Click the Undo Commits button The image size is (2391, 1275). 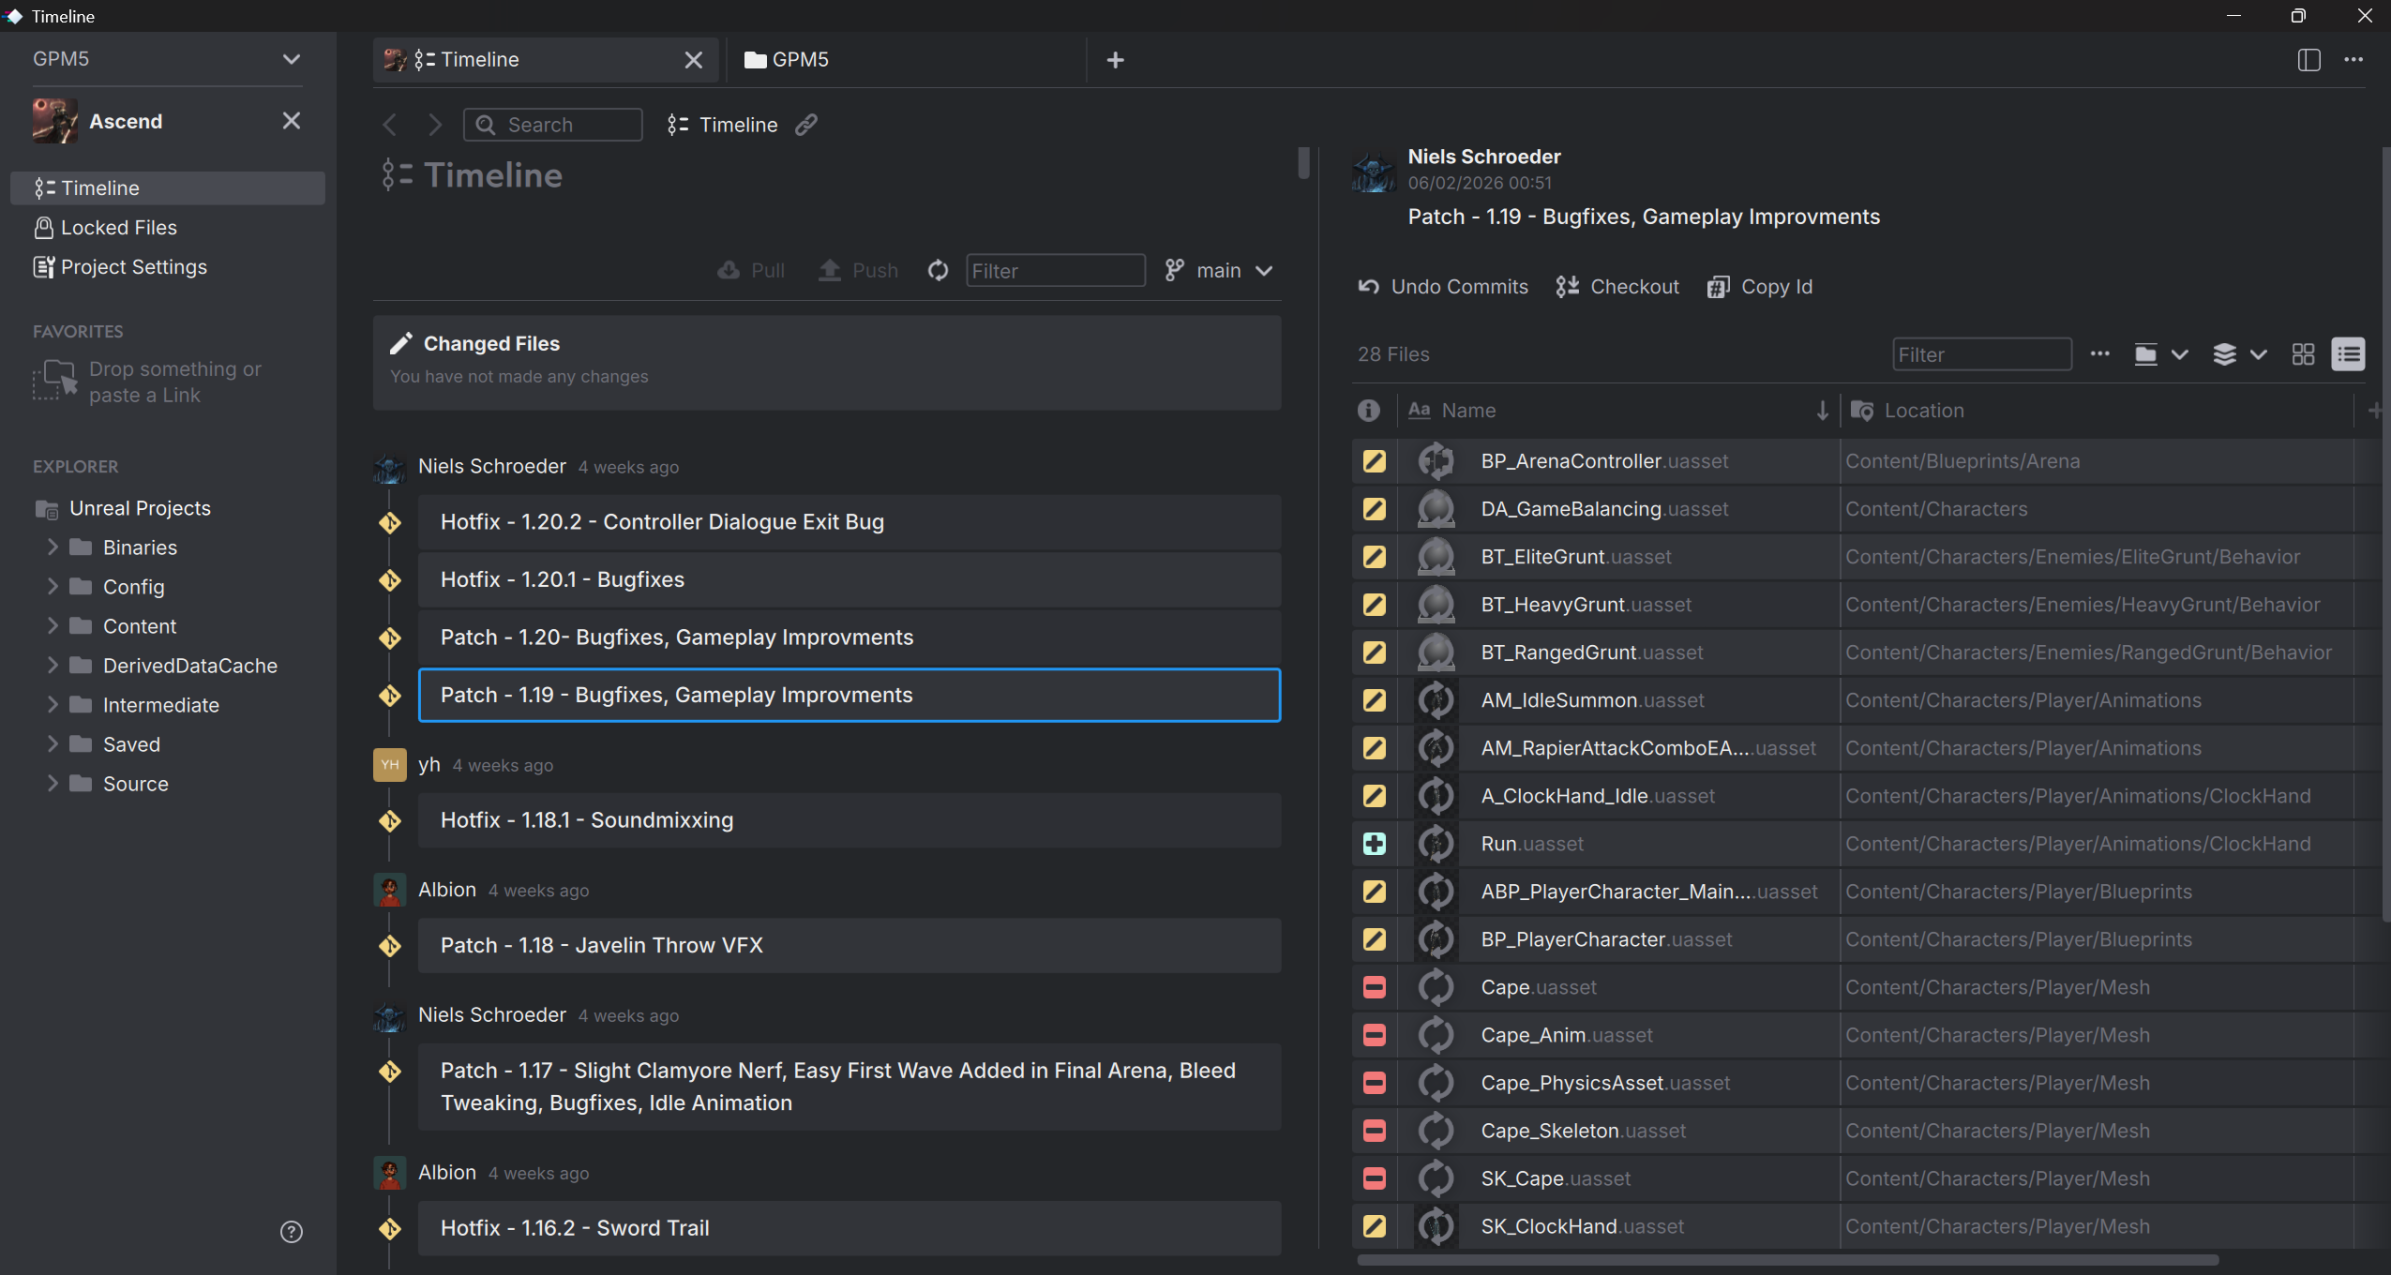click(x=1443, y=287)
